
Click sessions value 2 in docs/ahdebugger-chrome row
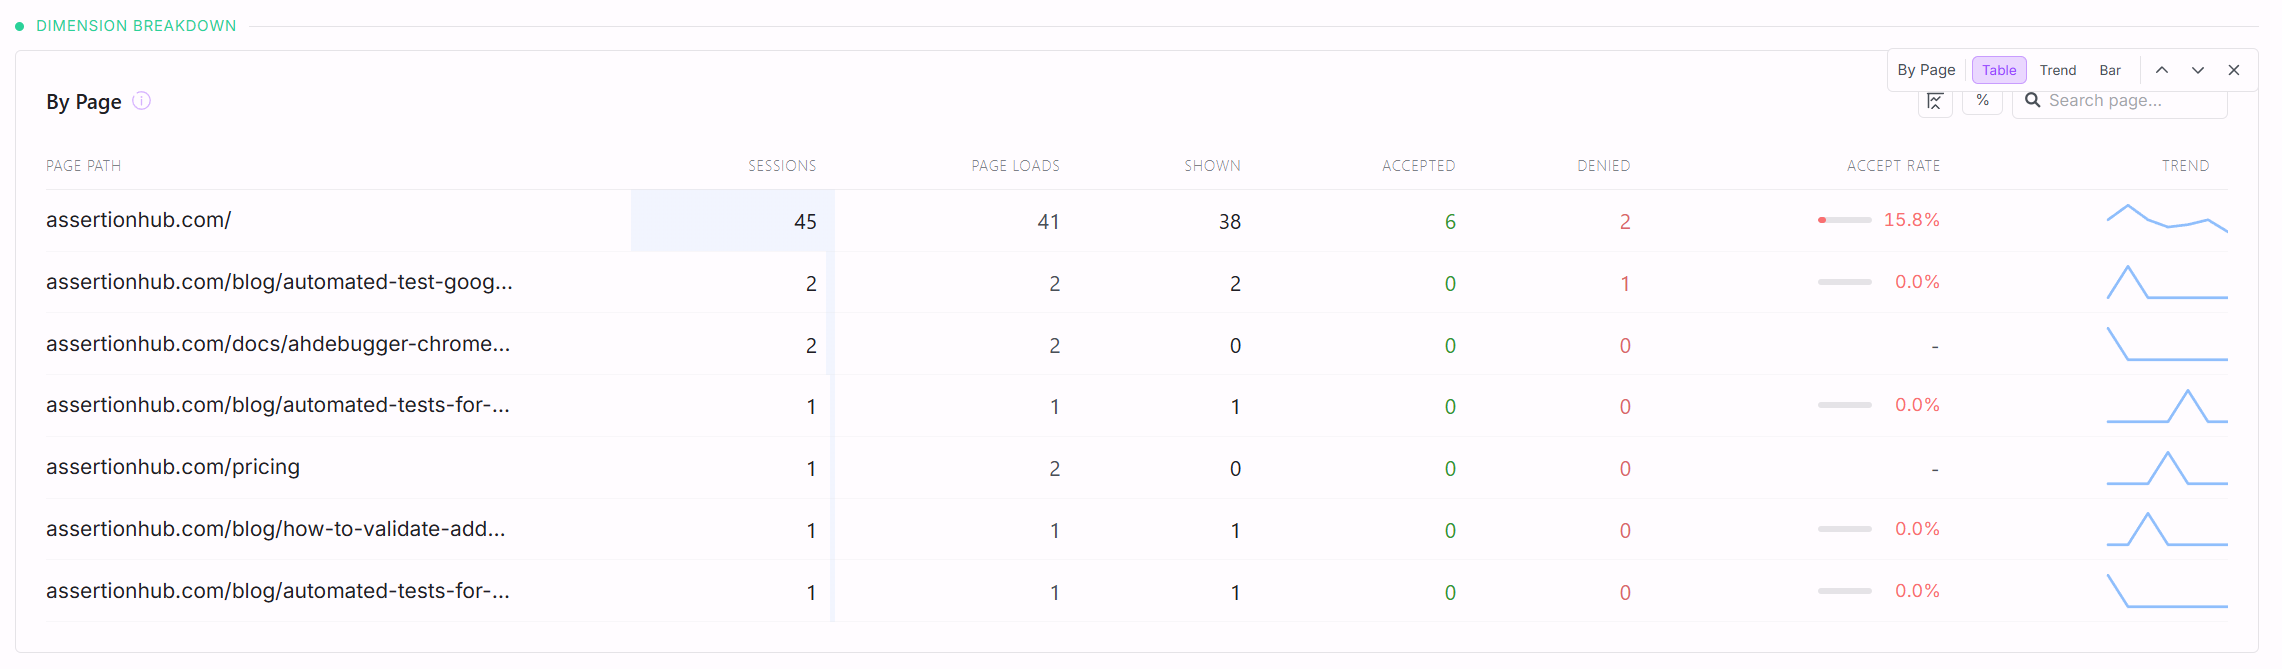pyautogui.click(x=811, y=346)
